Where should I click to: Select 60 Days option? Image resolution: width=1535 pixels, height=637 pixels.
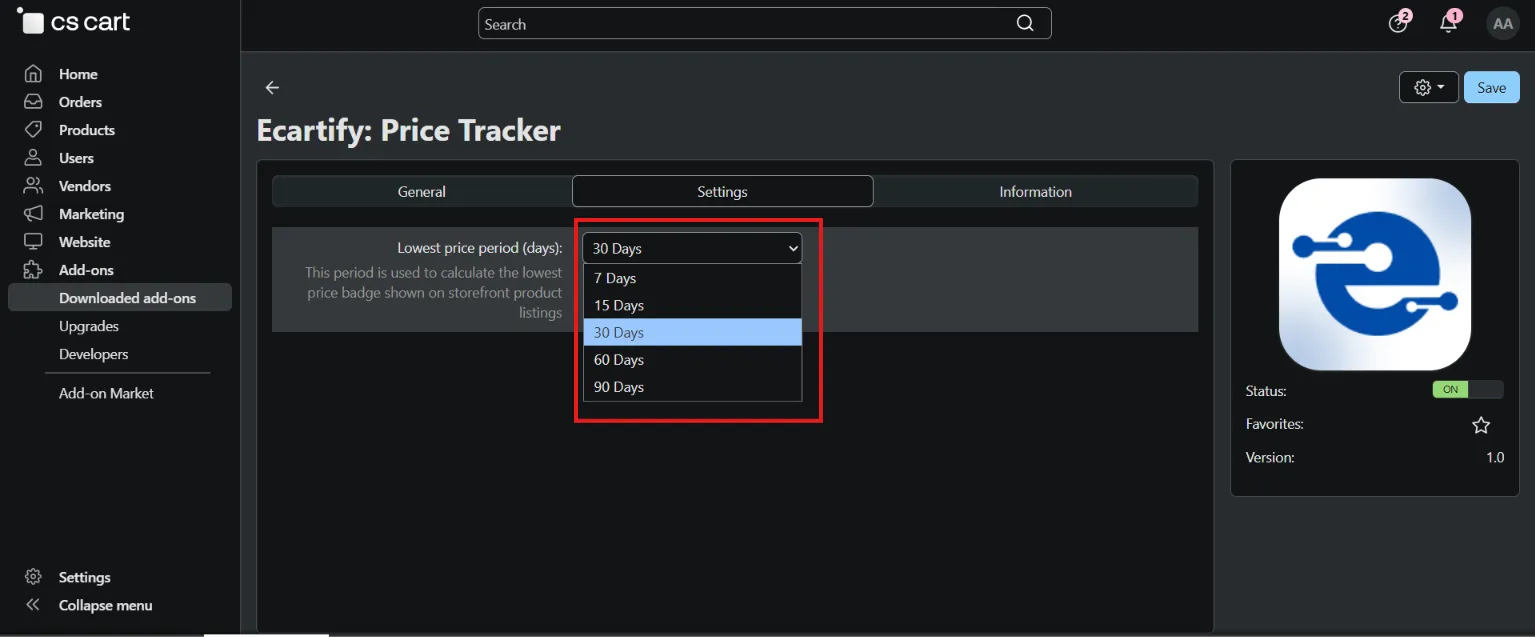point(692,360)
